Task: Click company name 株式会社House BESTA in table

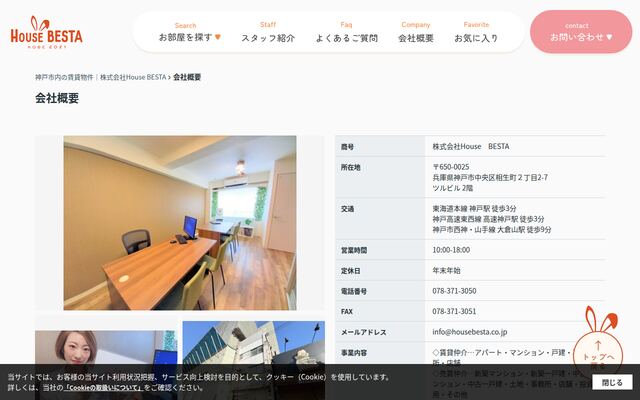Action: 471,147
